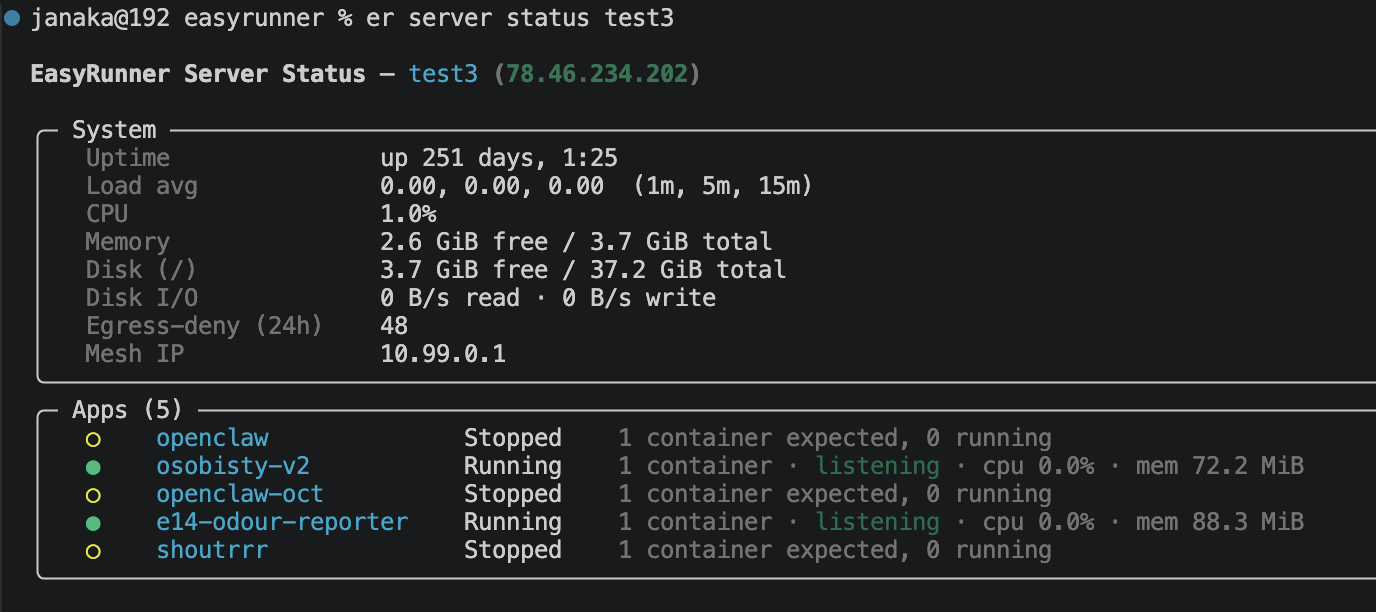The width and height of the screenshot is (1376, 612).
Task: Click the Uptime label
Action: (x=128, y=158)
